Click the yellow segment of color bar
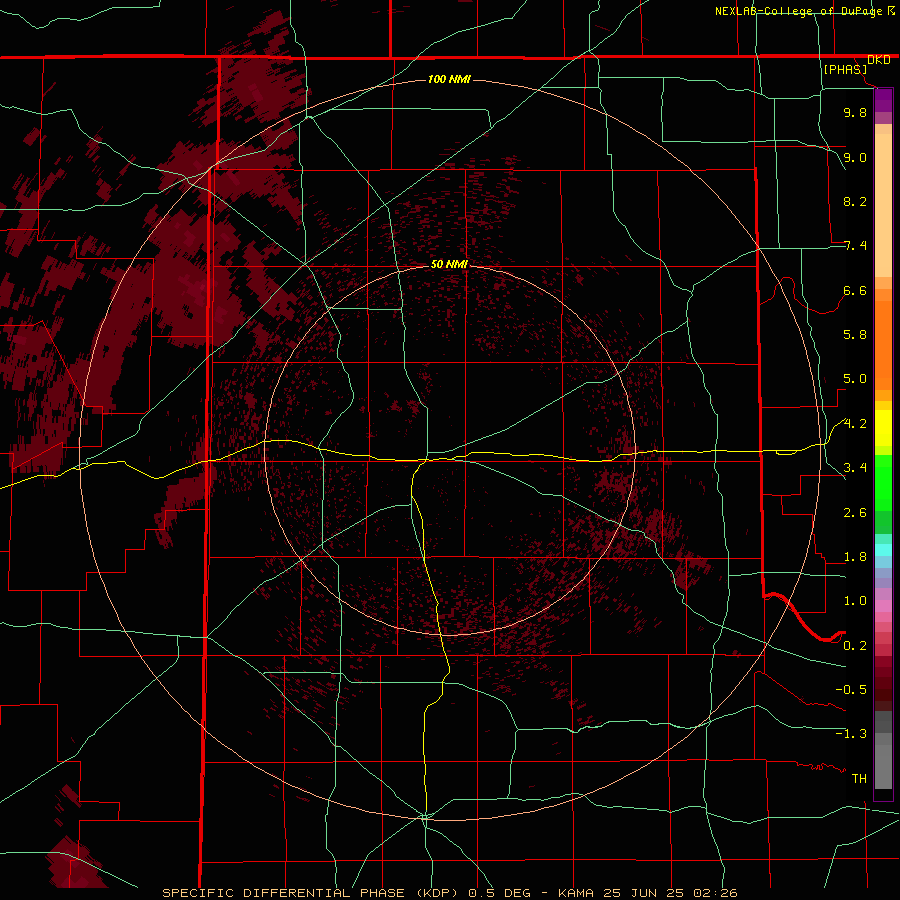900x900 pixels. click(883, 428)
